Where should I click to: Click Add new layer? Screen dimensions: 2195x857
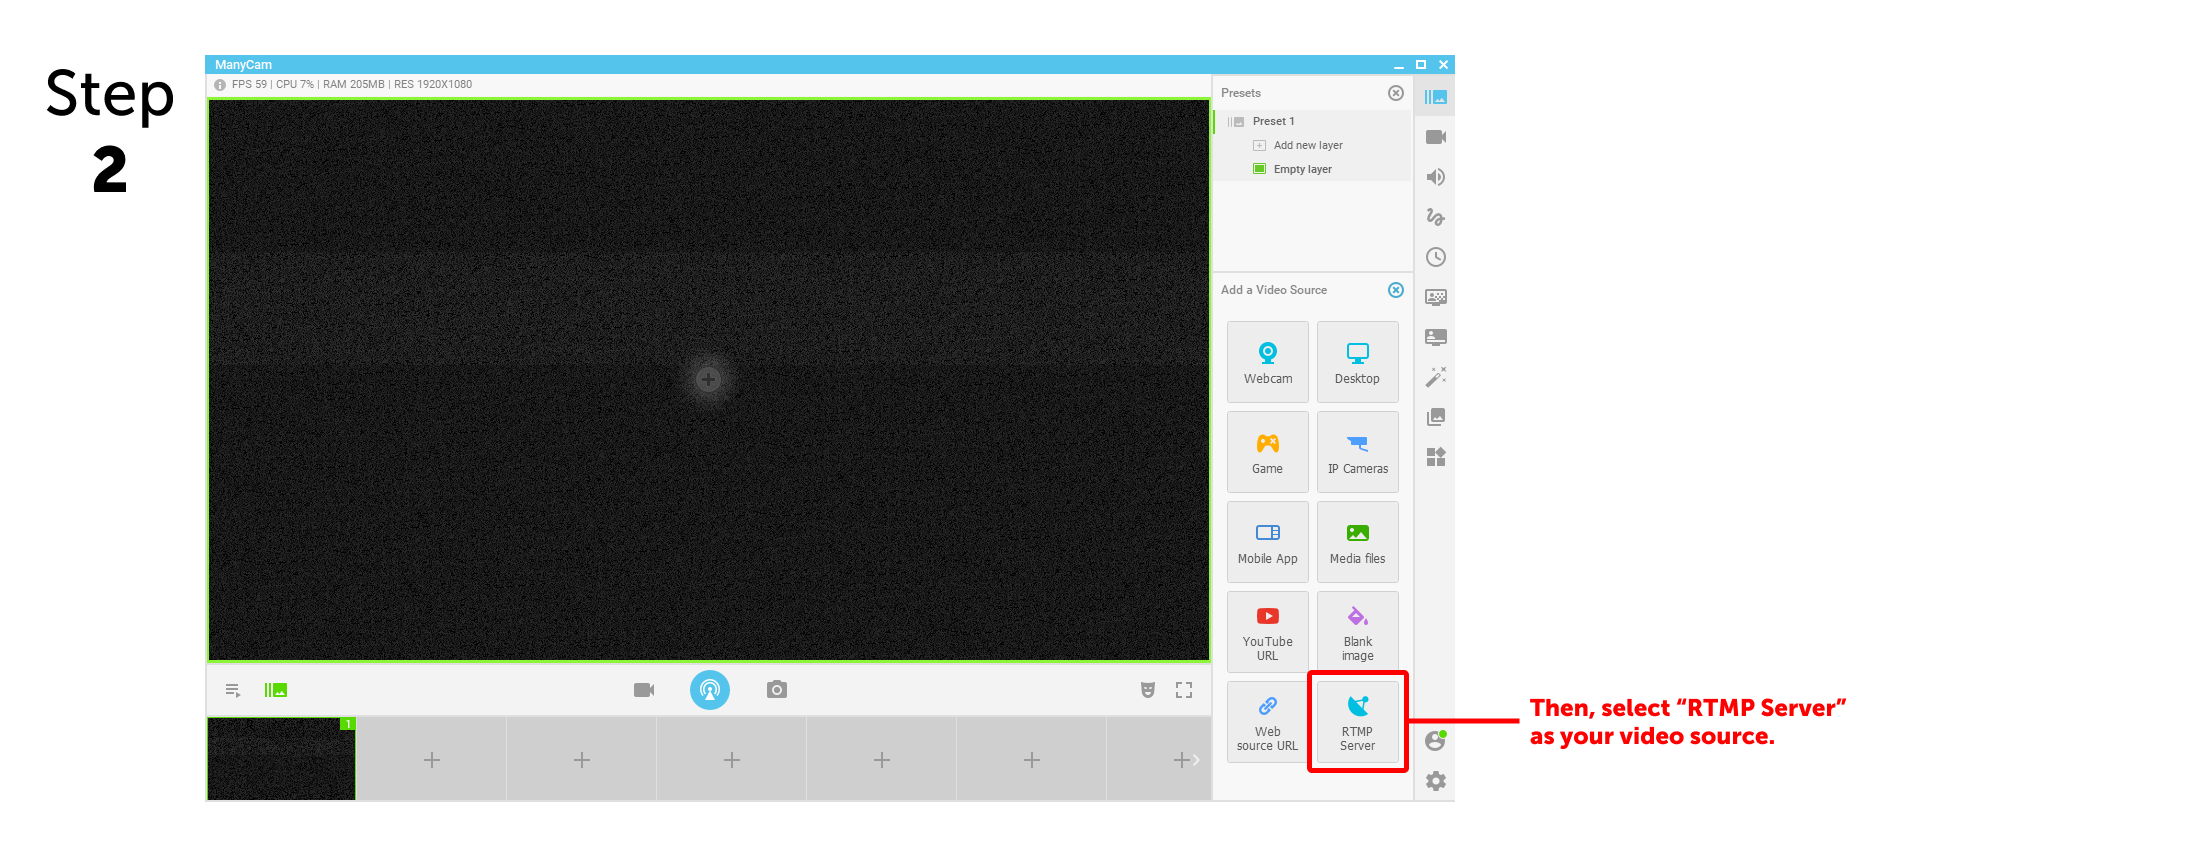pos(1308,145)
